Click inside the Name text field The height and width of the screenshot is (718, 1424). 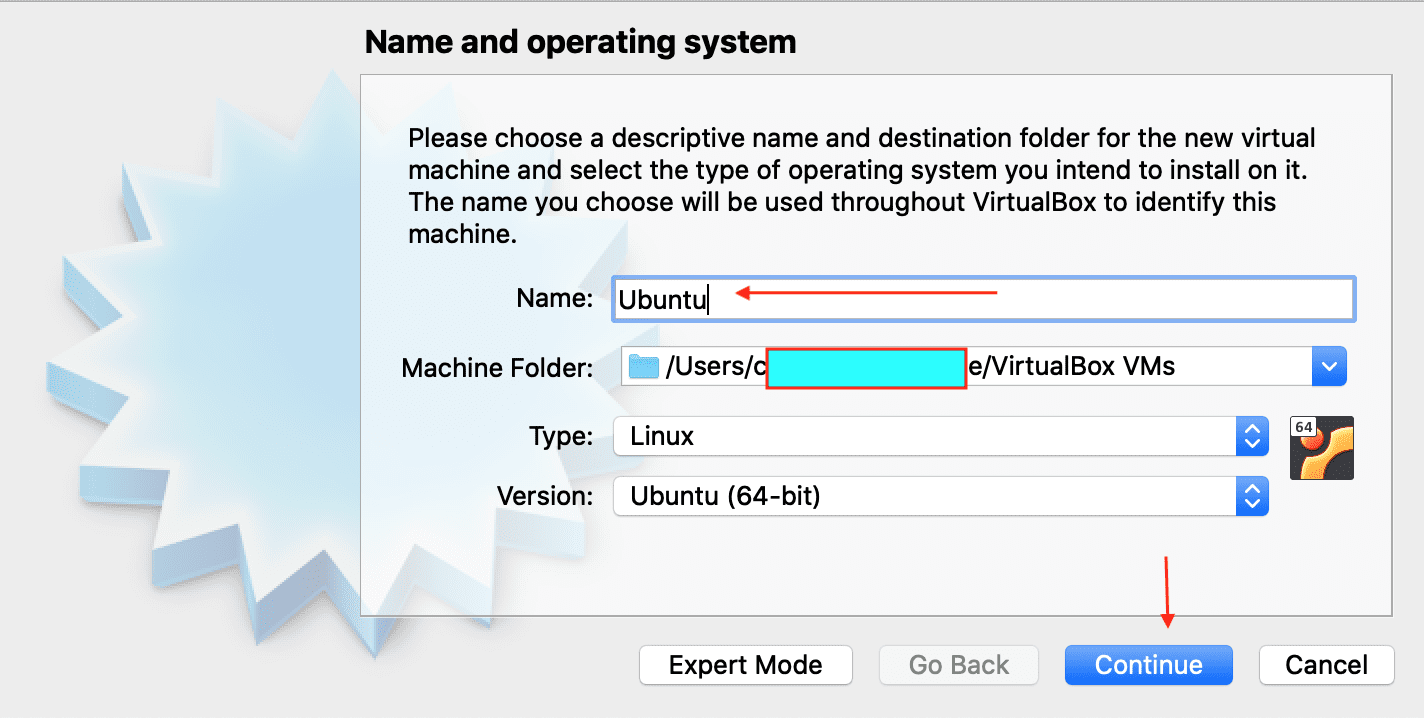[1000, 300]
